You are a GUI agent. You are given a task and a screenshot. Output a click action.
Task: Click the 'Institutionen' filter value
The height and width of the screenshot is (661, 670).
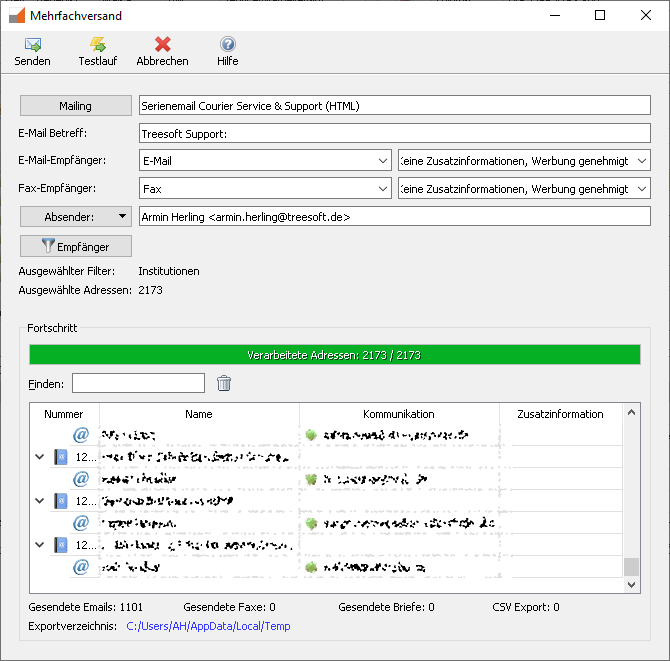169,271
